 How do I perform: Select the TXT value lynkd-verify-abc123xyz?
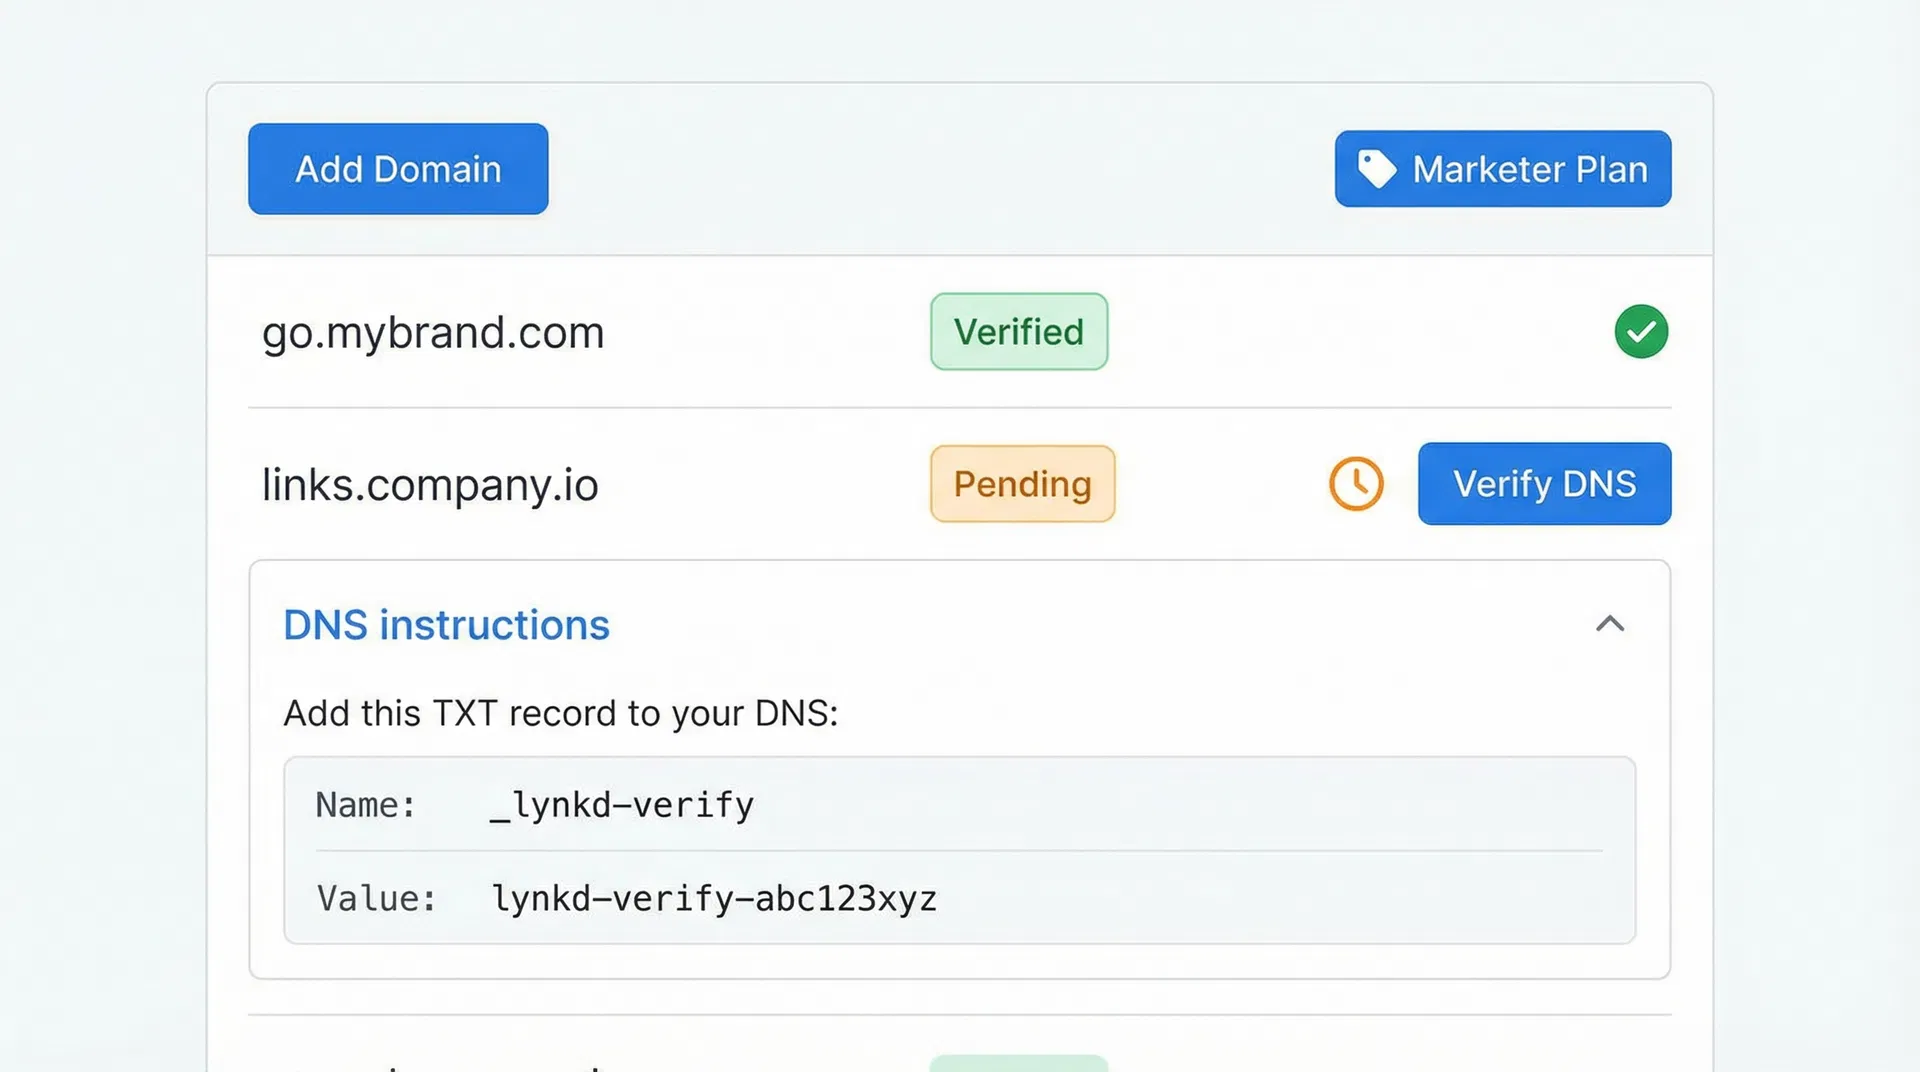click(713, 898)
